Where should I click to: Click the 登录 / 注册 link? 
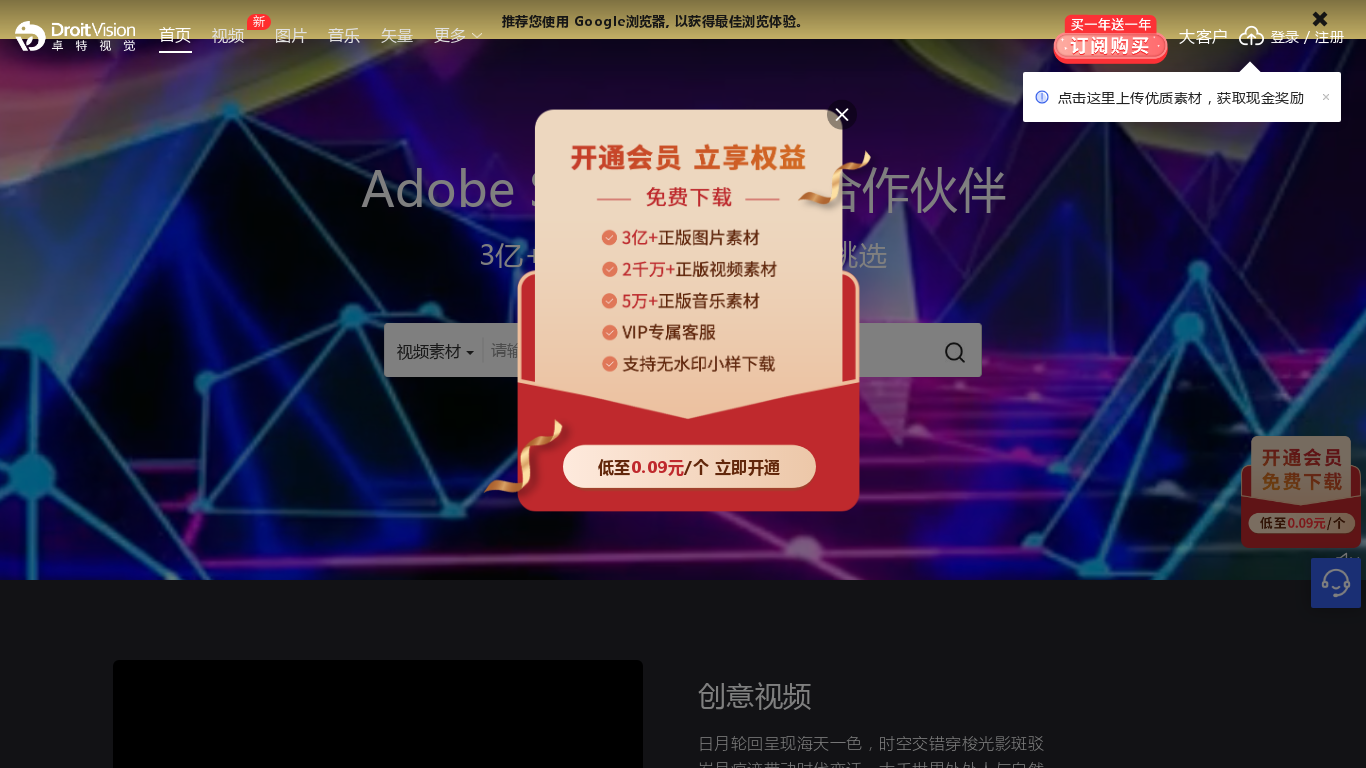tap(1307, 37)
